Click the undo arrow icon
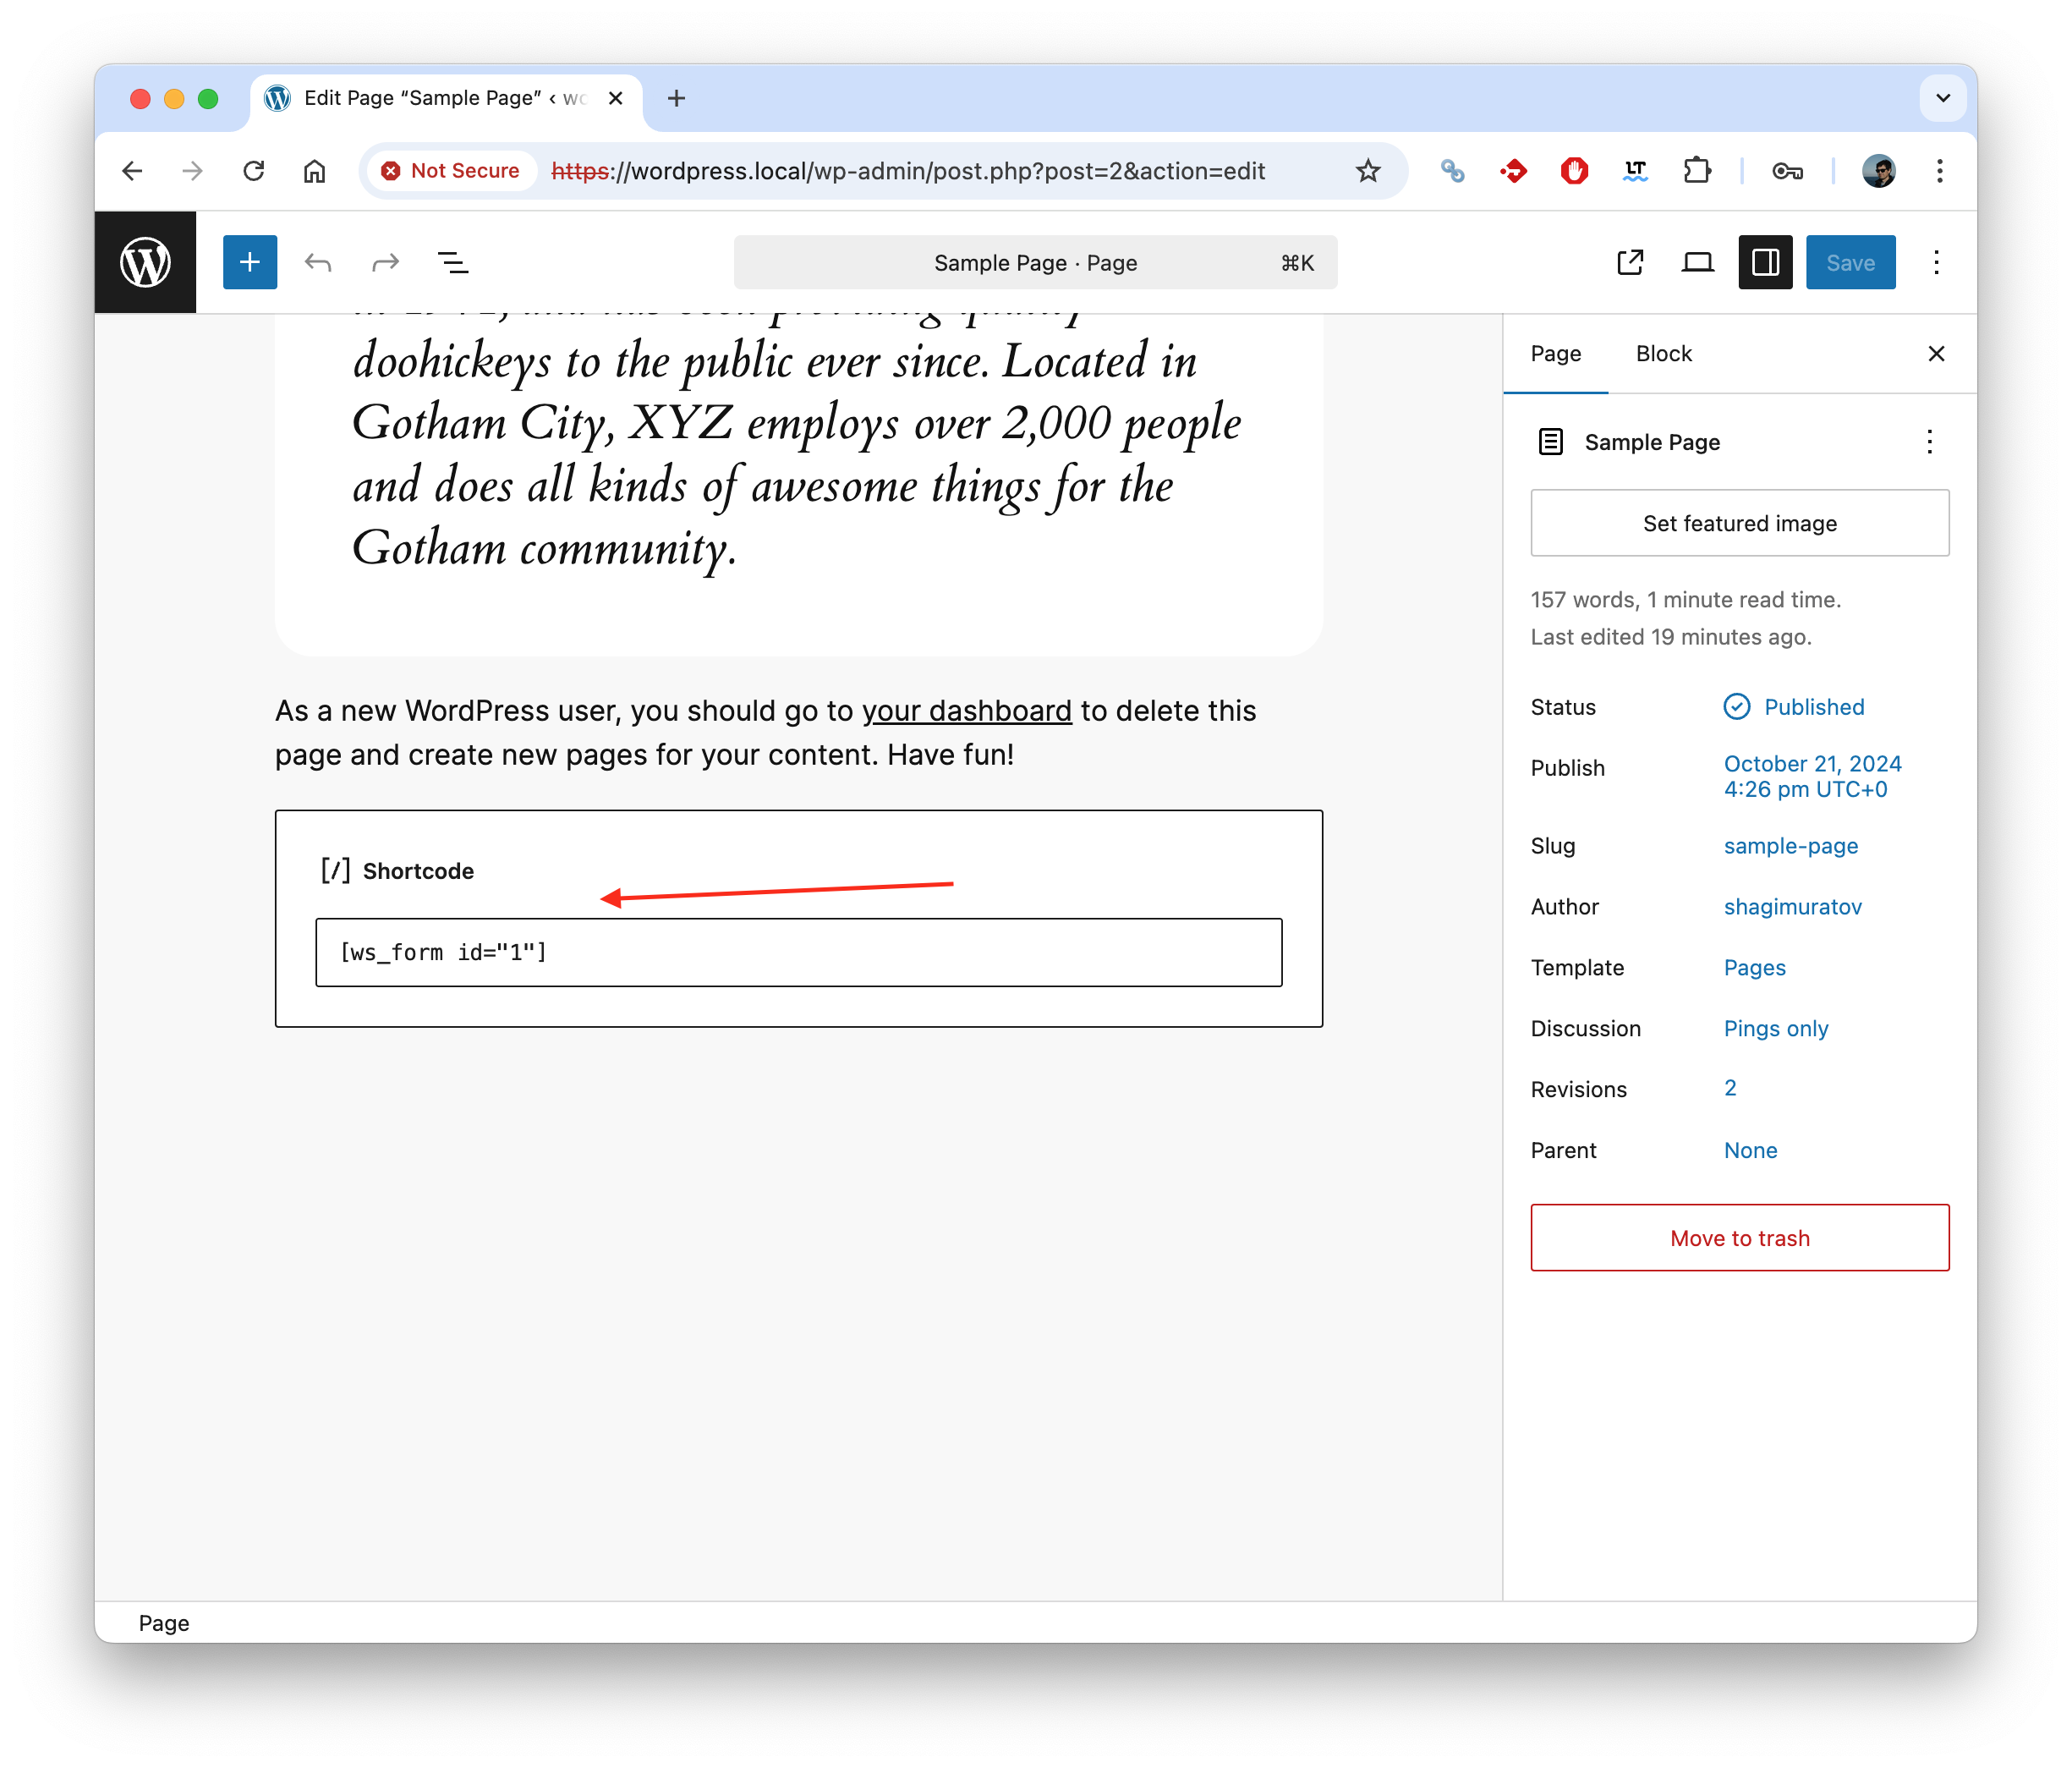The image size is (2072, 1768). (318, 262)
